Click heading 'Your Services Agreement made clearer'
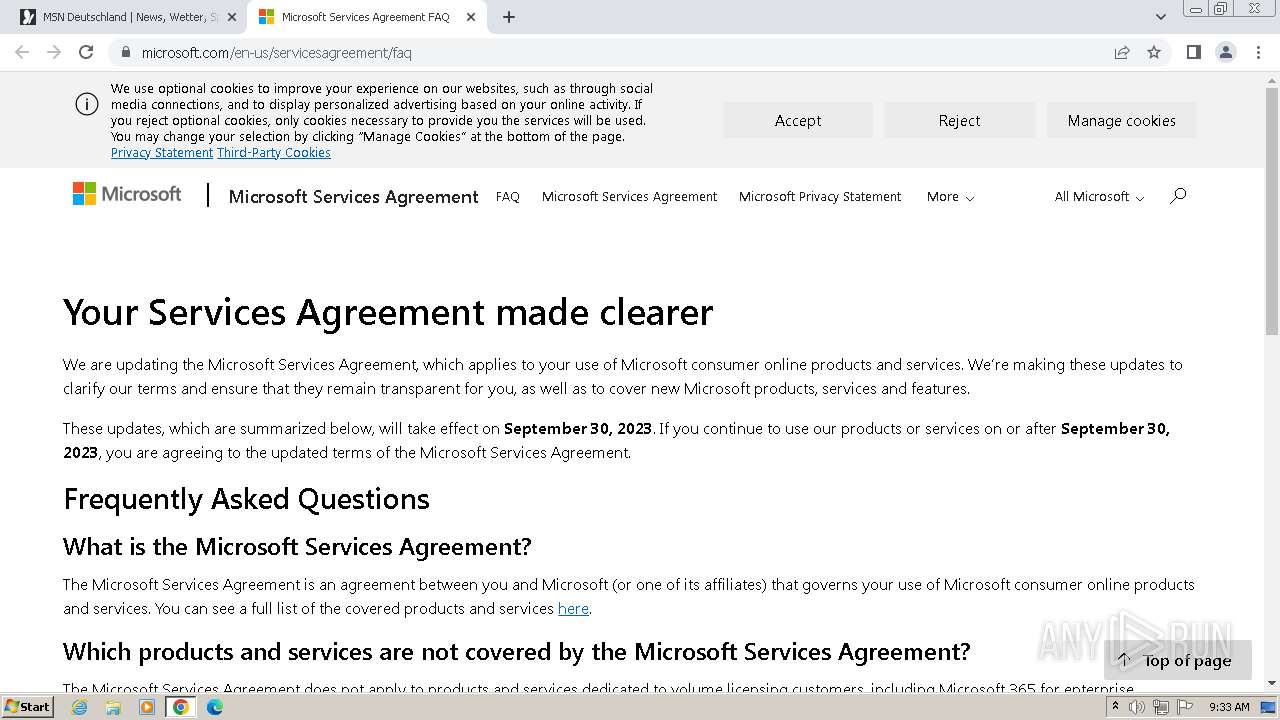The width and height of the screenshot is (1280, 720). click(x=388, y=312)
